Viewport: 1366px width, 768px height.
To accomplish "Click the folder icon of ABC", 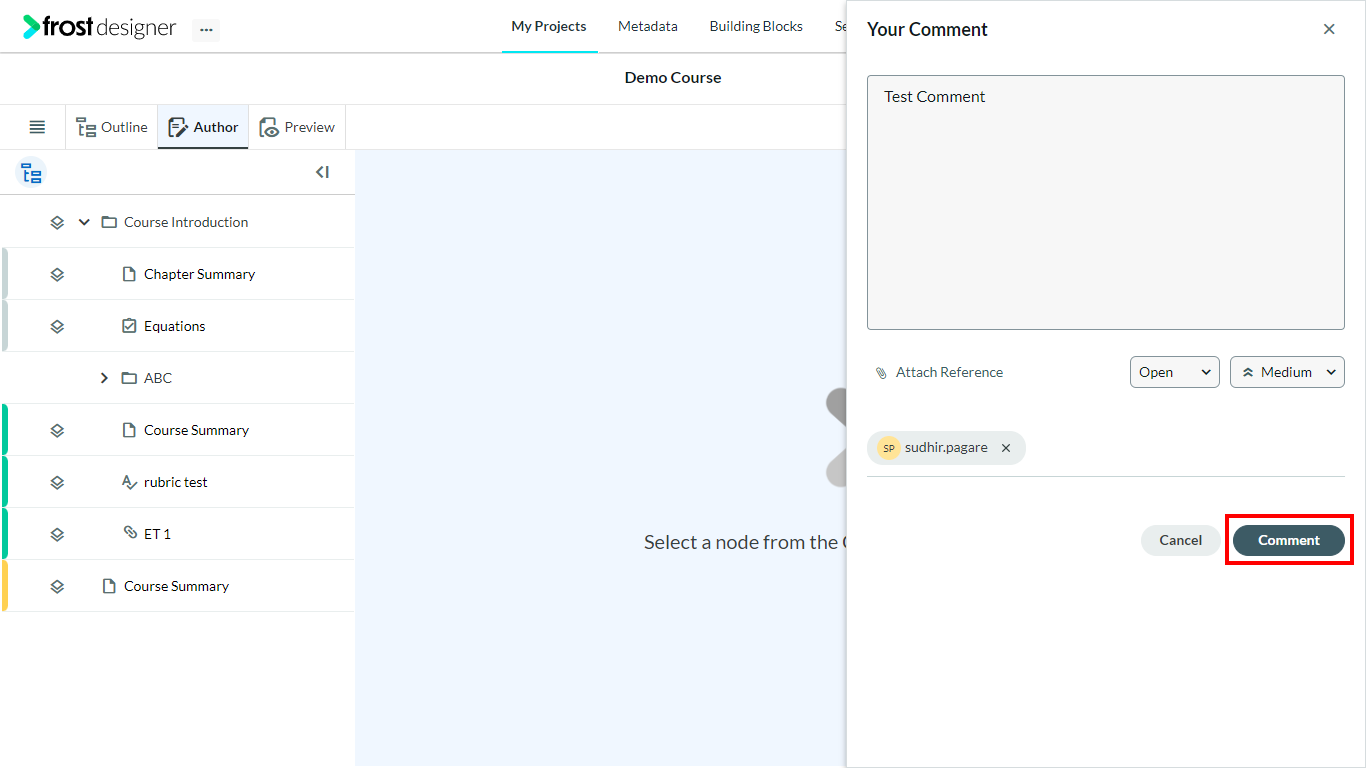I will pyautogui.click(x=129, y=378).
